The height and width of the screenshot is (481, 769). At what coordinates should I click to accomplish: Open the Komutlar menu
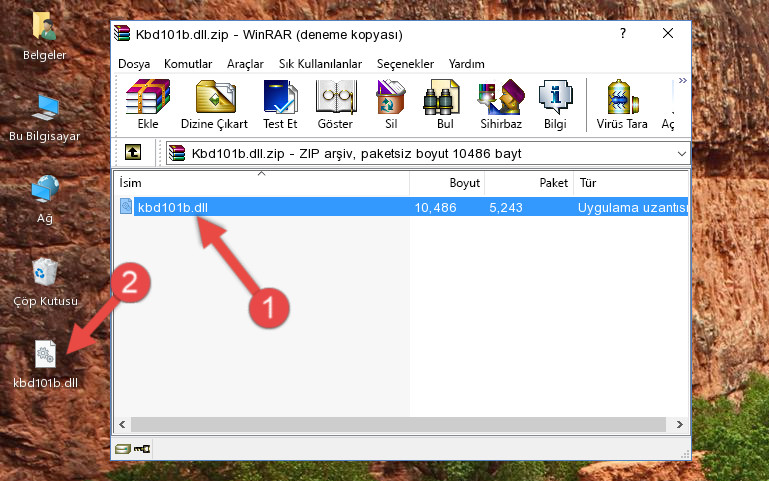pos(188,64)
